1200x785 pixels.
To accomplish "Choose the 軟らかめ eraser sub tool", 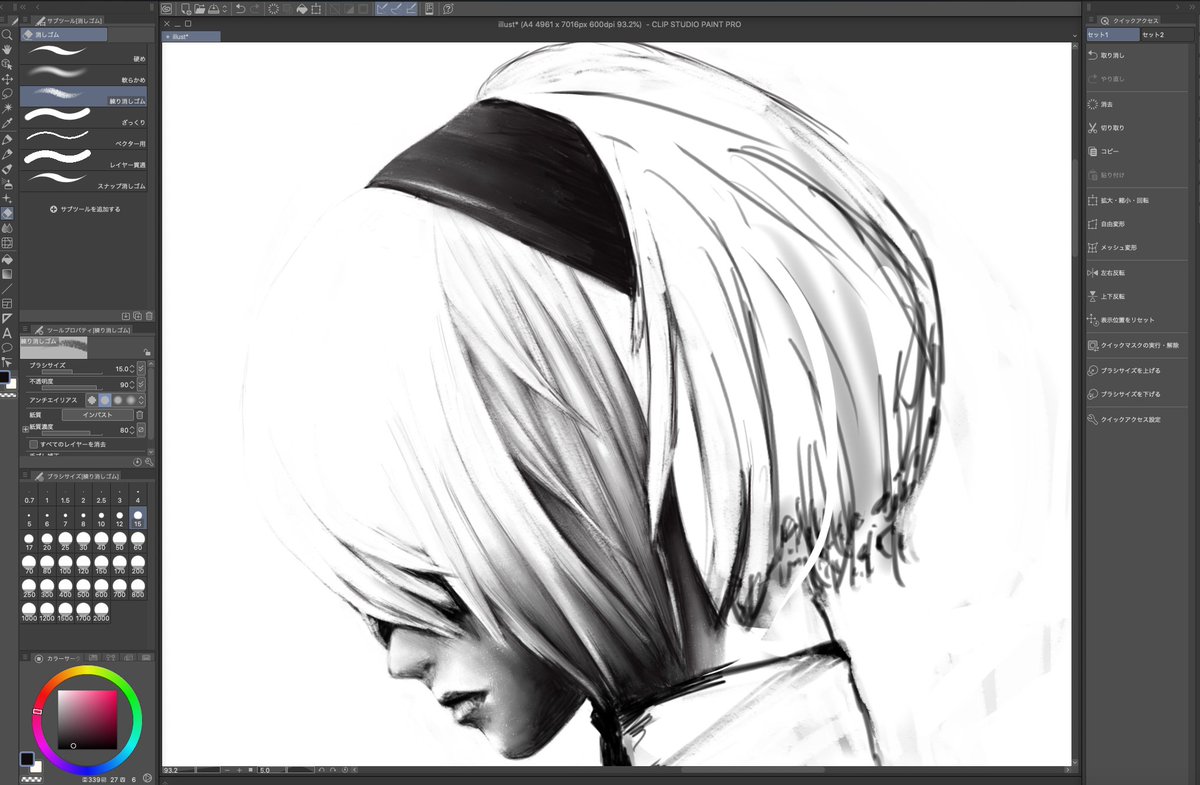I will [84, 74].
